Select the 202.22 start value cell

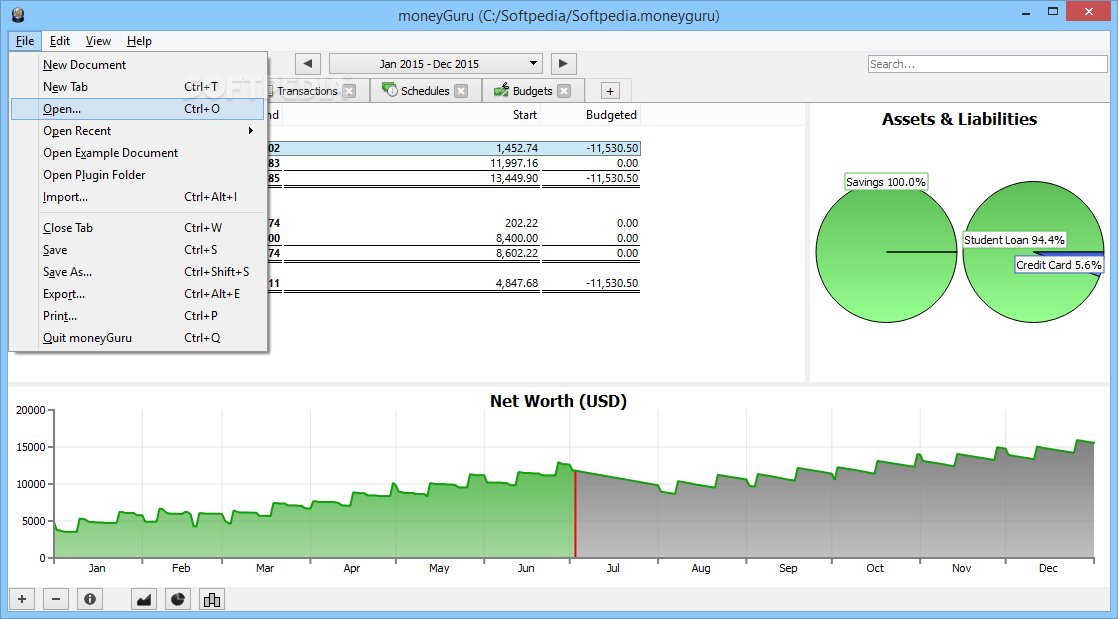tap(521, 223)
